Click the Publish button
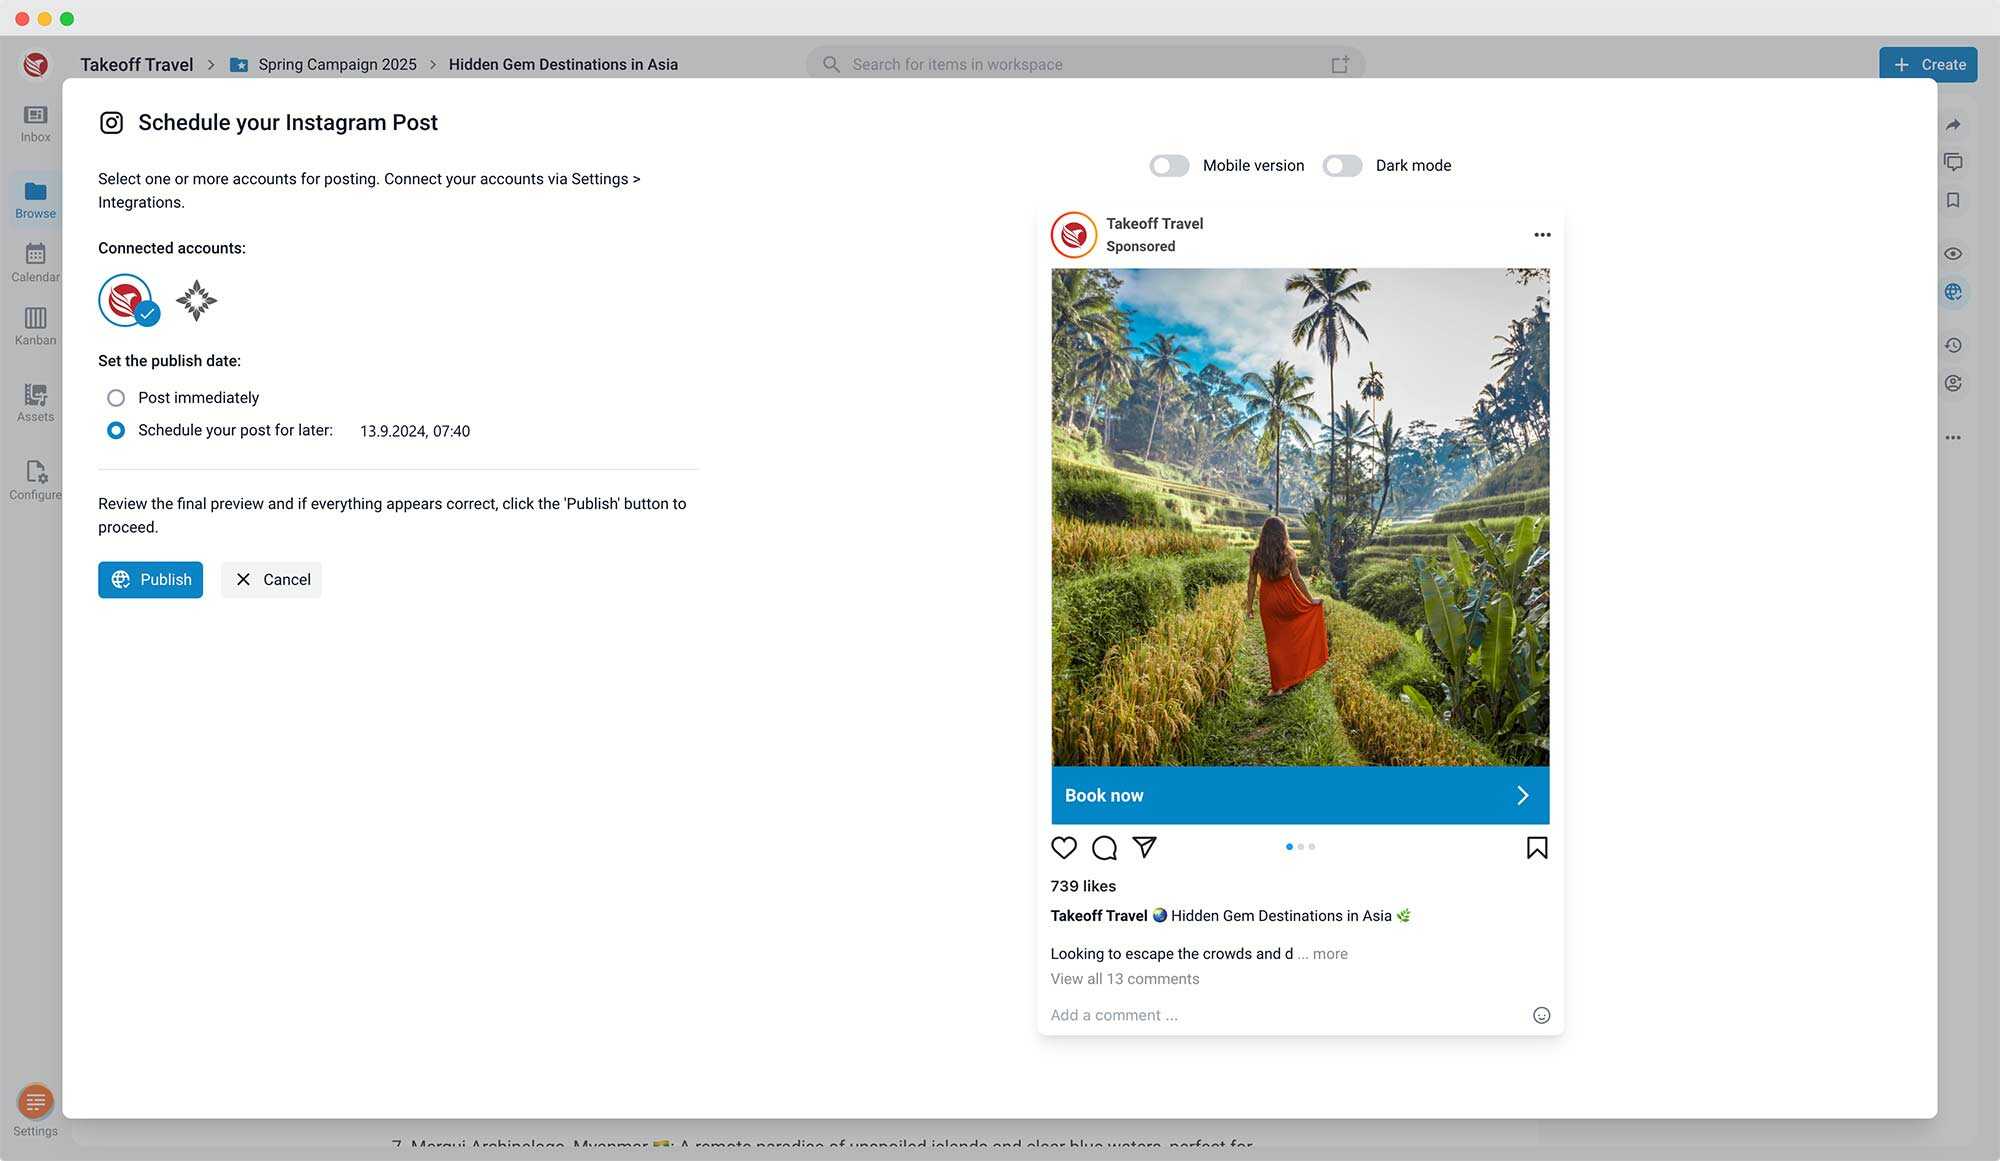 pos(150,580)
